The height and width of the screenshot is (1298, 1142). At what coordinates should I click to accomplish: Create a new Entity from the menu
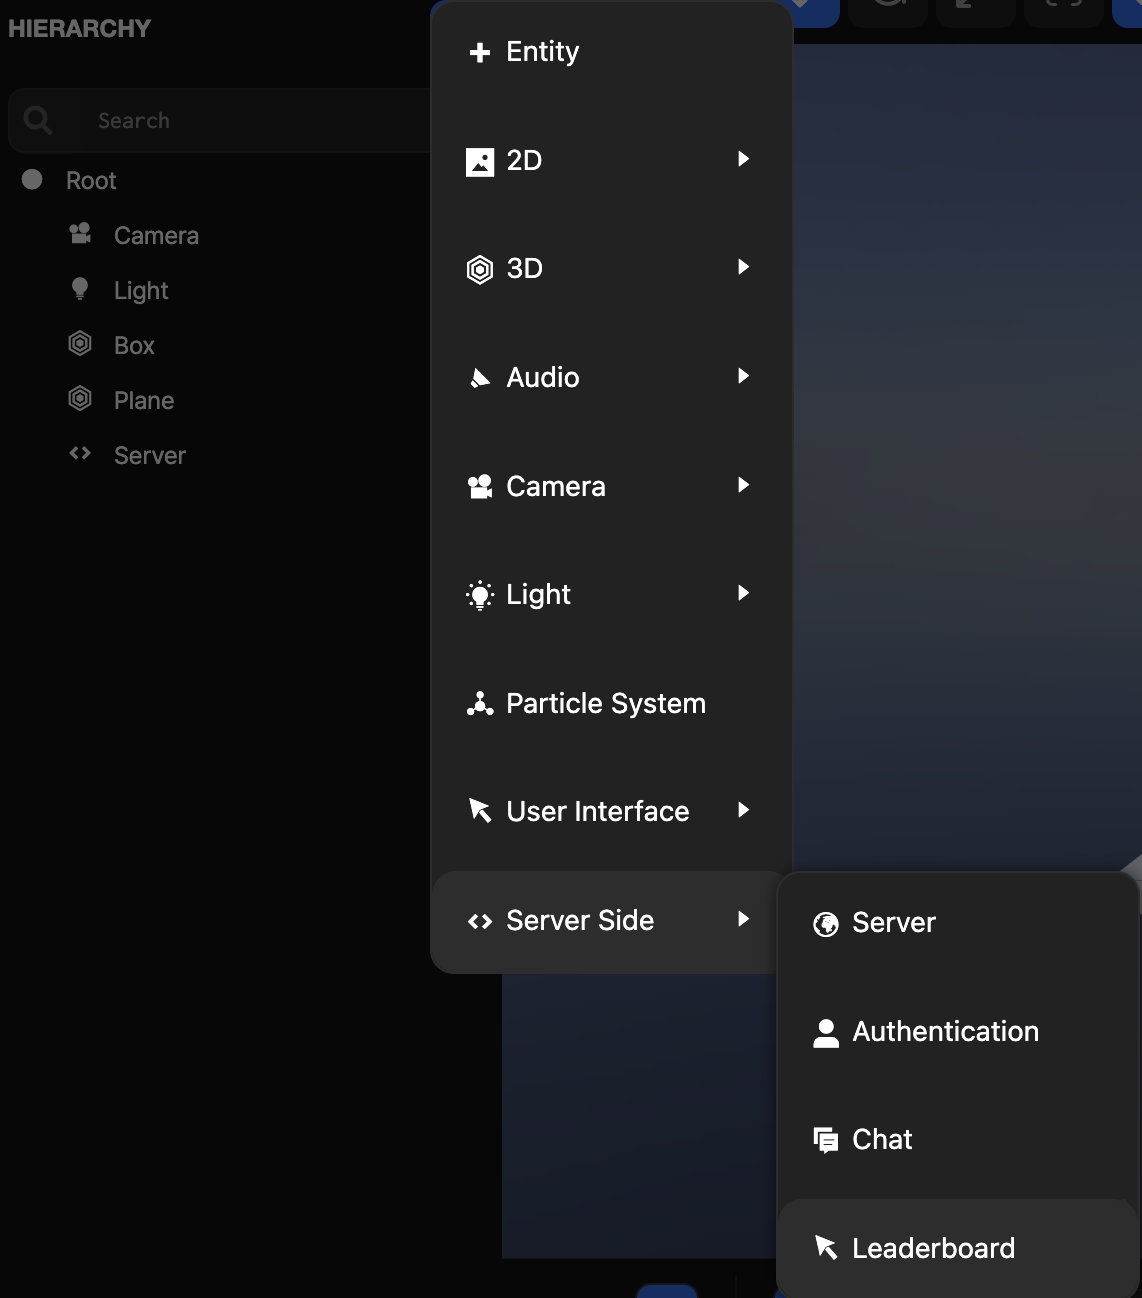pos(542,51)
